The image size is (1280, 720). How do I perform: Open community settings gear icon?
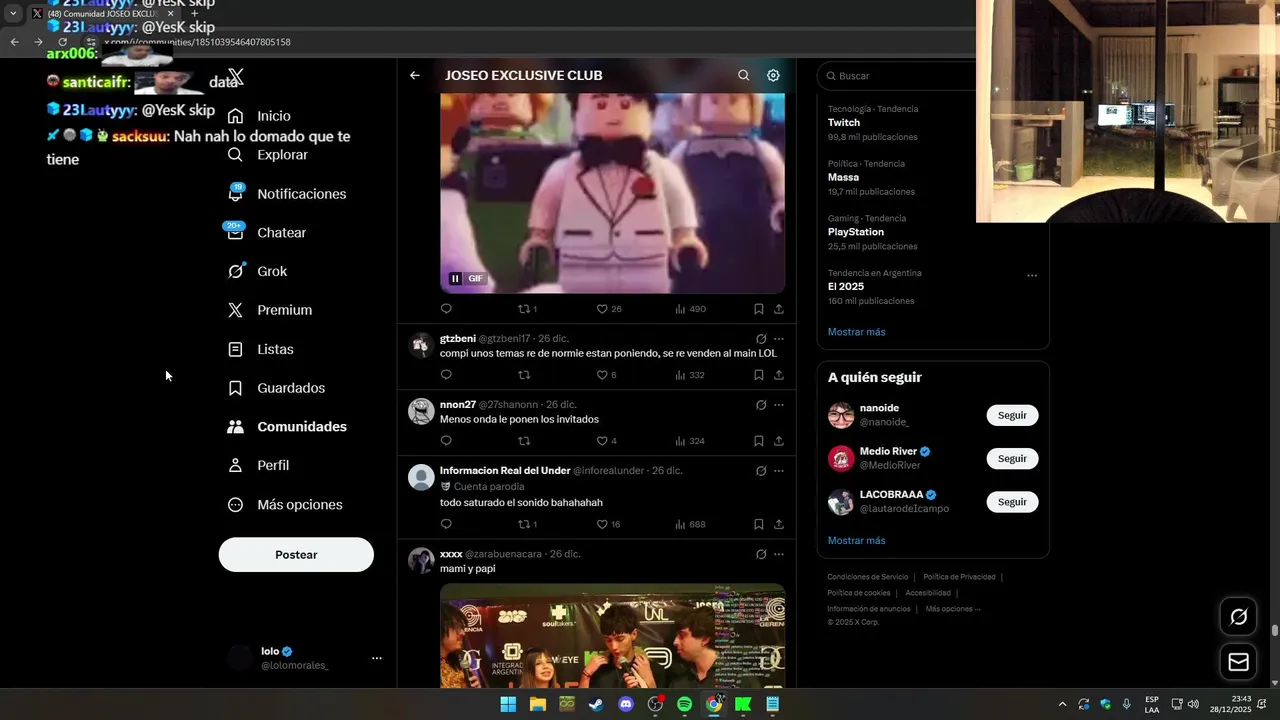[x=773, y=75]
